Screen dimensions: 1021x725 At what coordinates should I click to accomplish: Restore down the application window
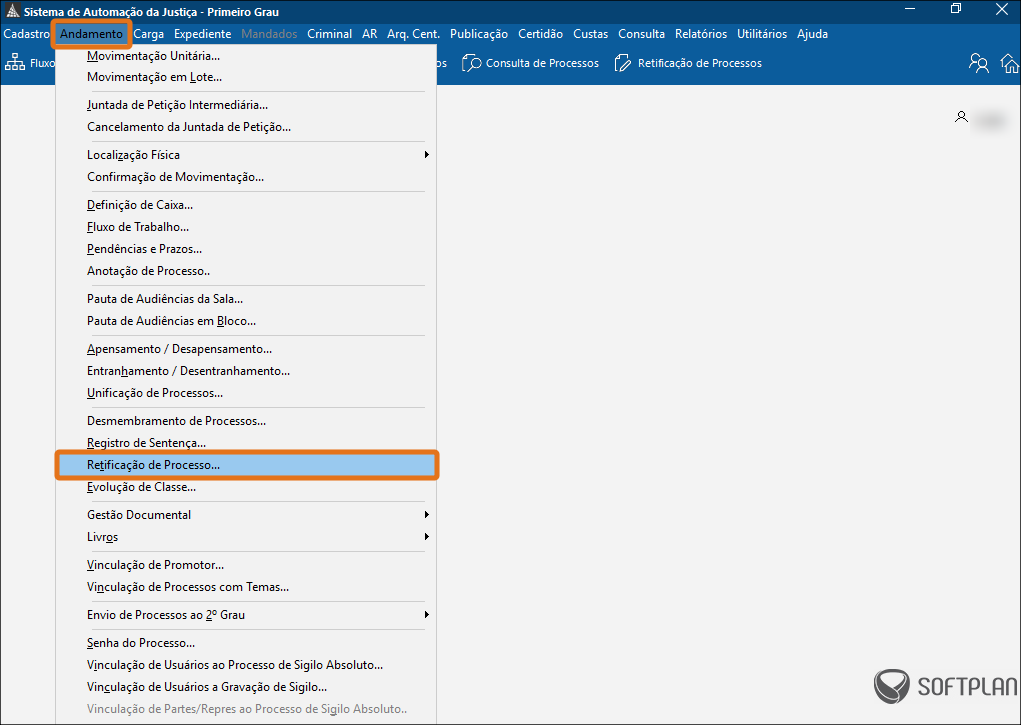(956, 9)
